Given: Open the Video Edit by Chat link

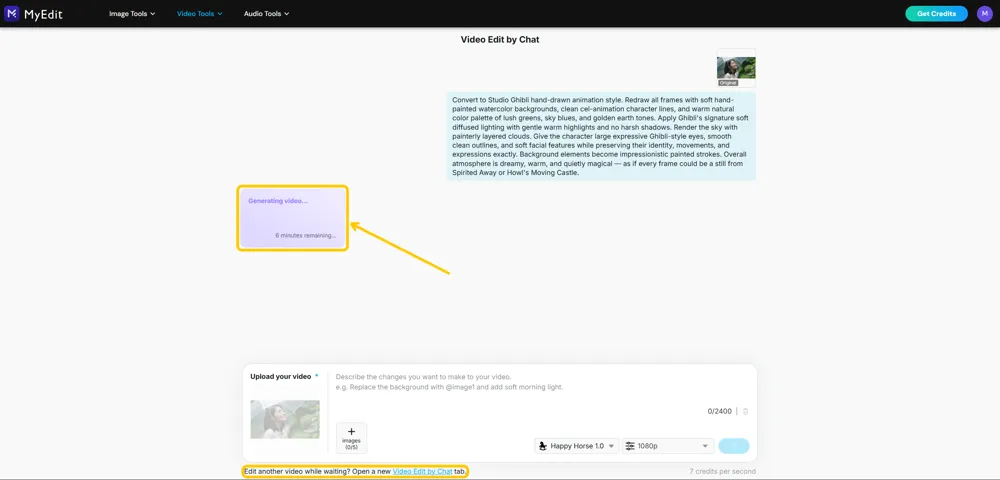Looking at the screenshot, I should pos(422,471).
